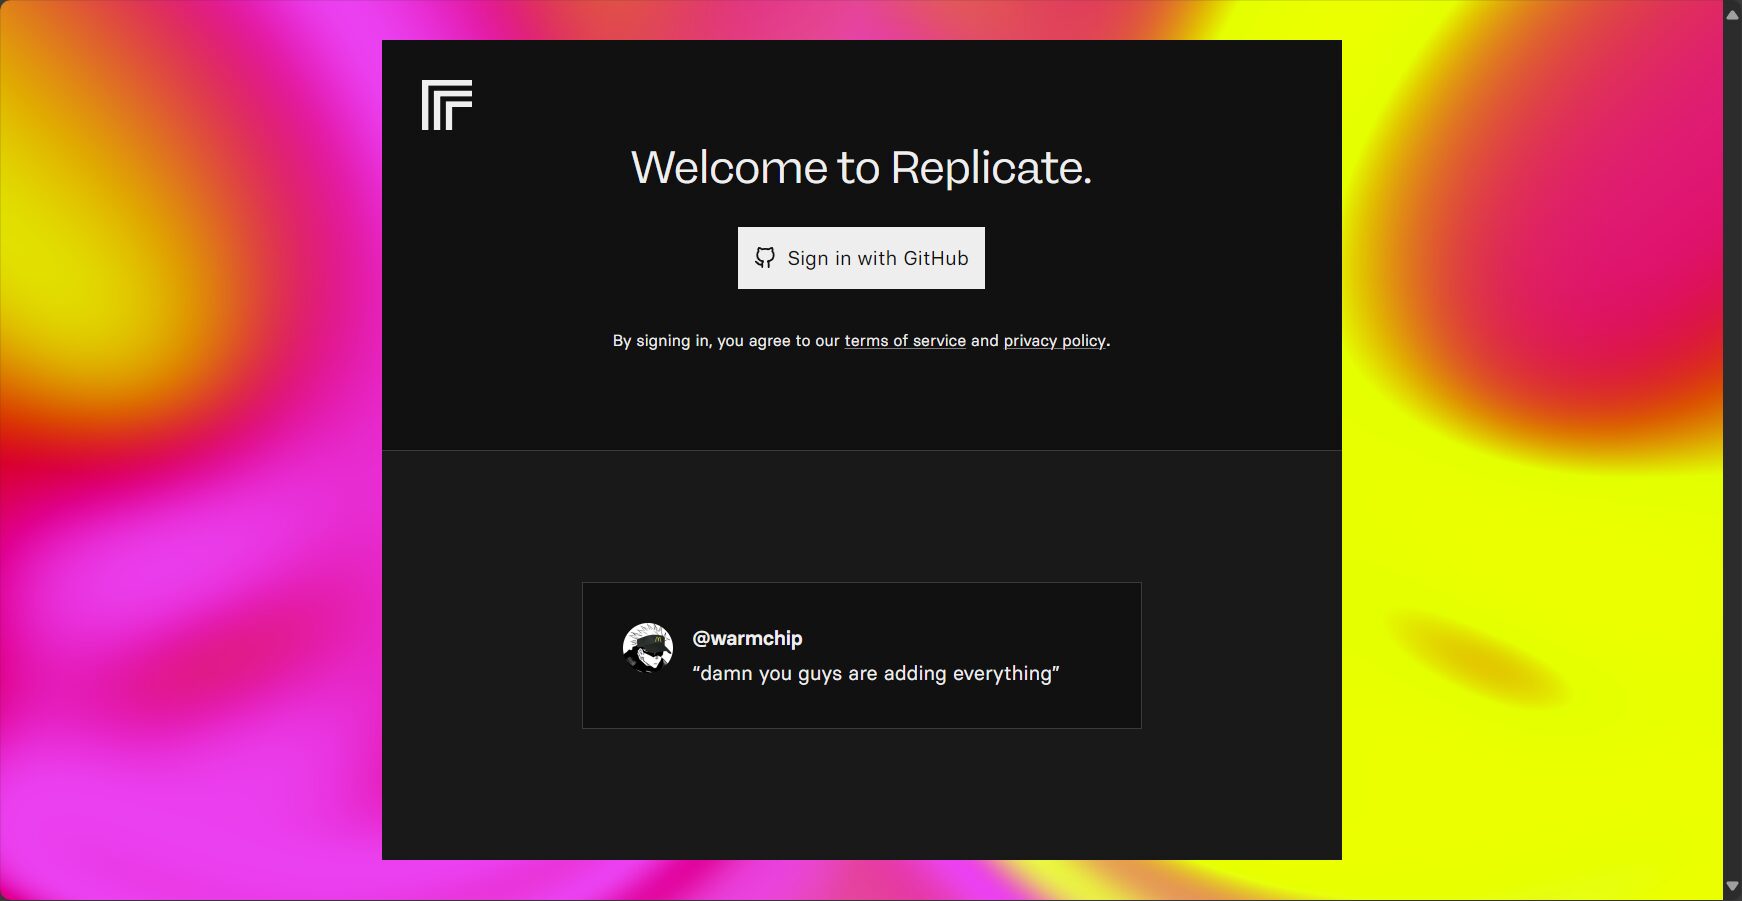
Task: Click the Replicate logo icon
Action: [447, 105]
